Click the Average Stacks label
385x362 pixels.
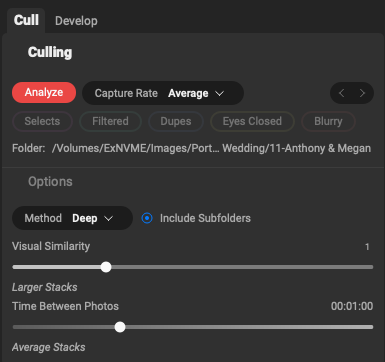coord(49,347)
